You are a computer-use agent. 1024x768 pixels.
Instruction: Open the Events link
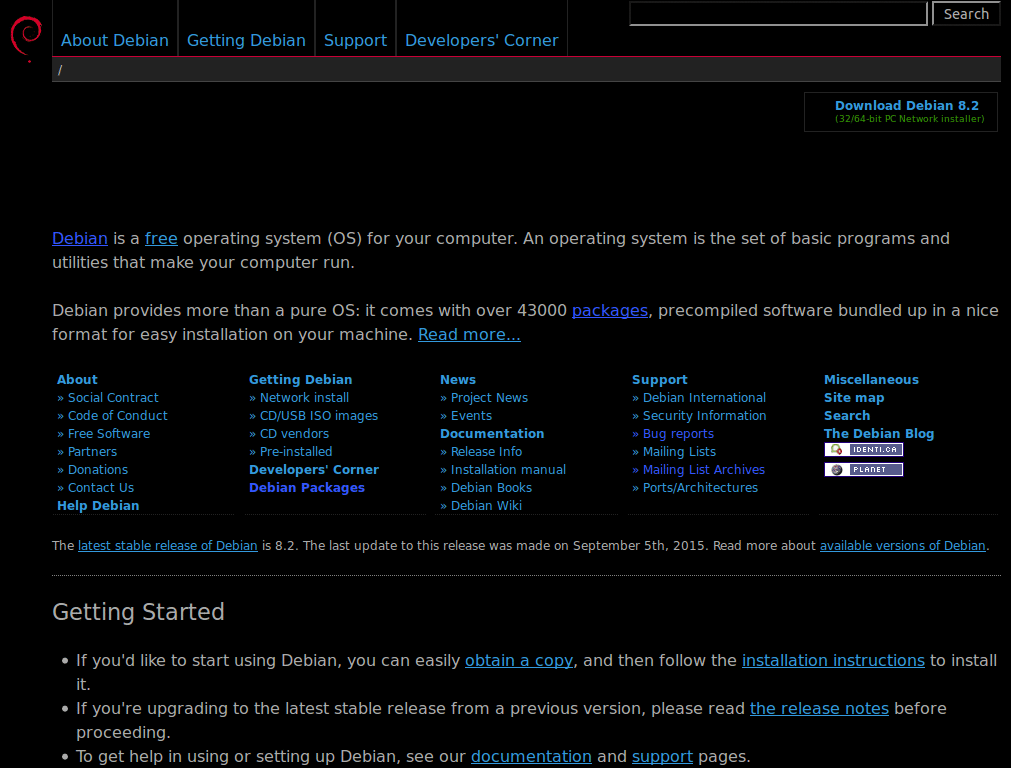pos(471,415)
